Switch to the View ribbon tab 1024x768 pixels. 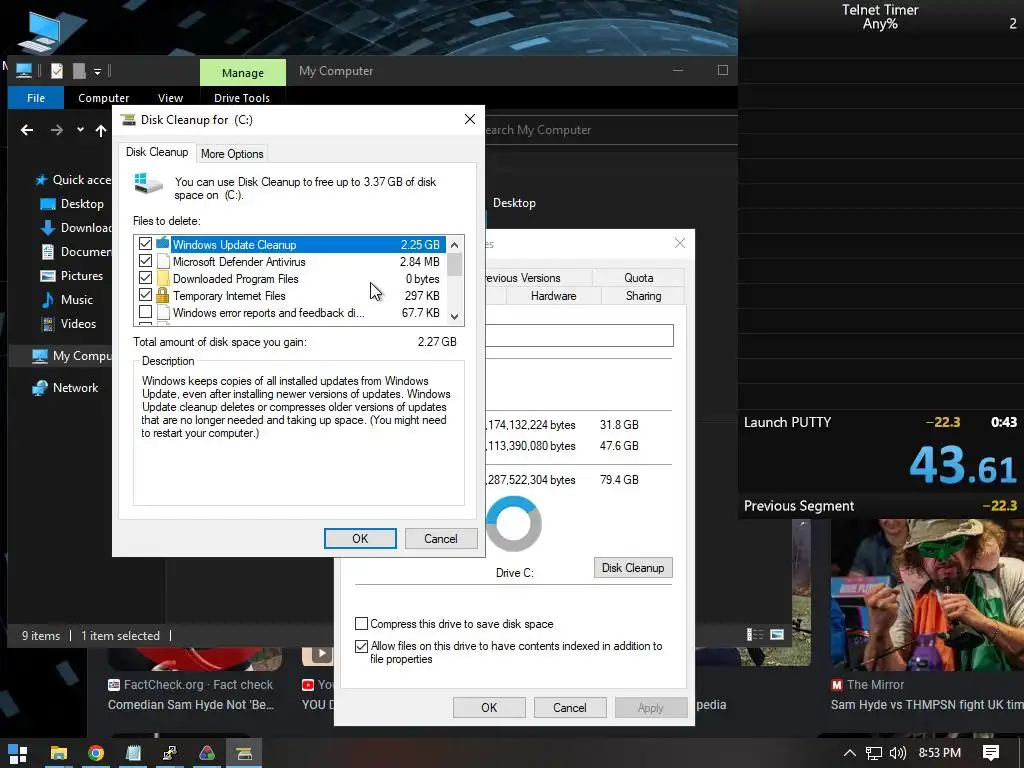[170, 98]
